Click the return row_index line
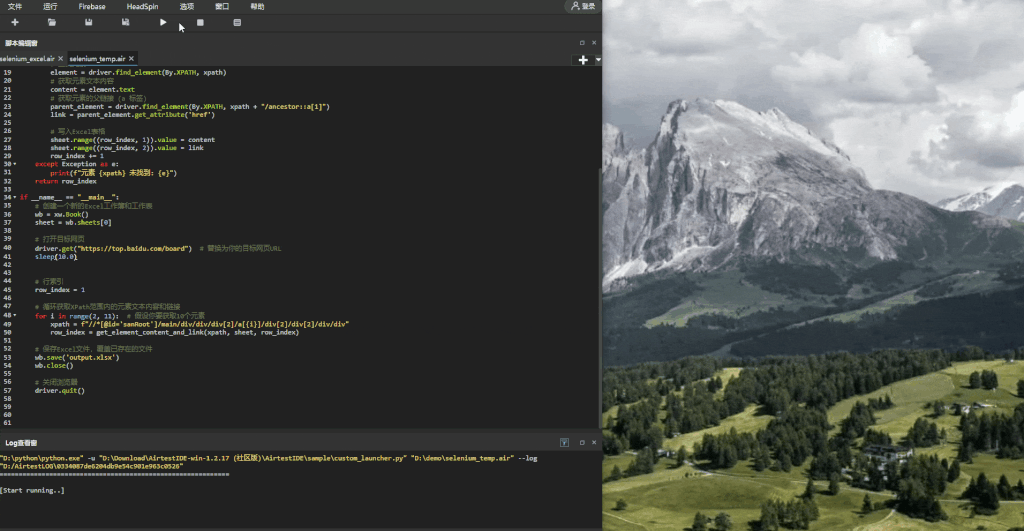Screen dimensions: 1024x531 [x=65, y=182]
